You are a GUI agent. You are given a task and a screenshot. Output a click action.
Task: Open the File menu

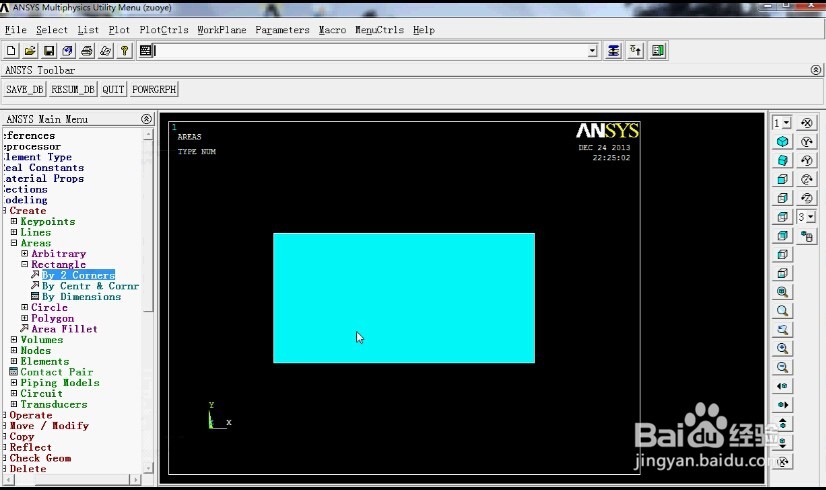[x=16, y=30]
